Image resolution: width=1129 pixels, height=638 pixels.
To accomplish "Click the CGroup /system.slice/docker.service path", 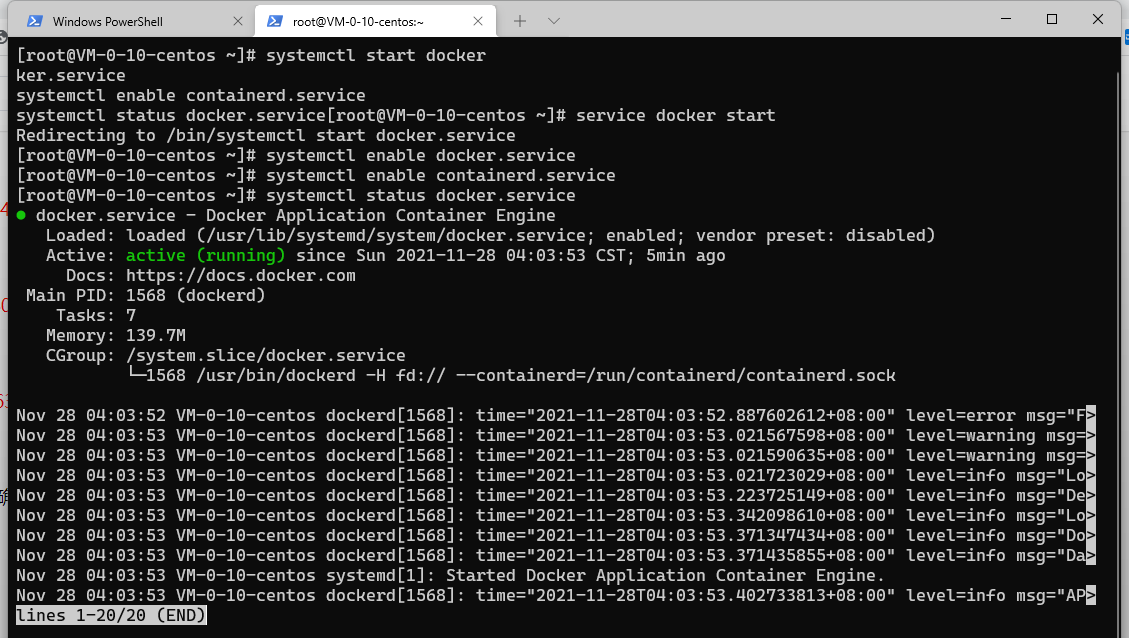I will point(266,356).
